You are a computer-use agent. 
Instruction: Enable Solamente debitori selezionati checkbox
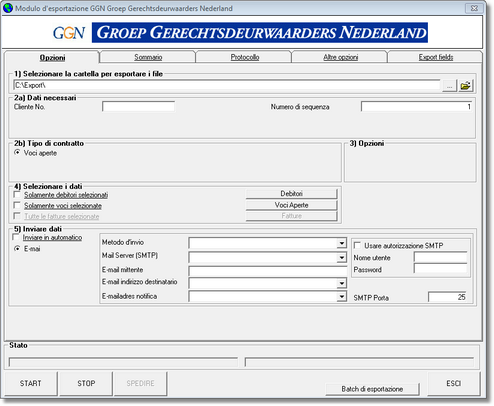[17, 195]
